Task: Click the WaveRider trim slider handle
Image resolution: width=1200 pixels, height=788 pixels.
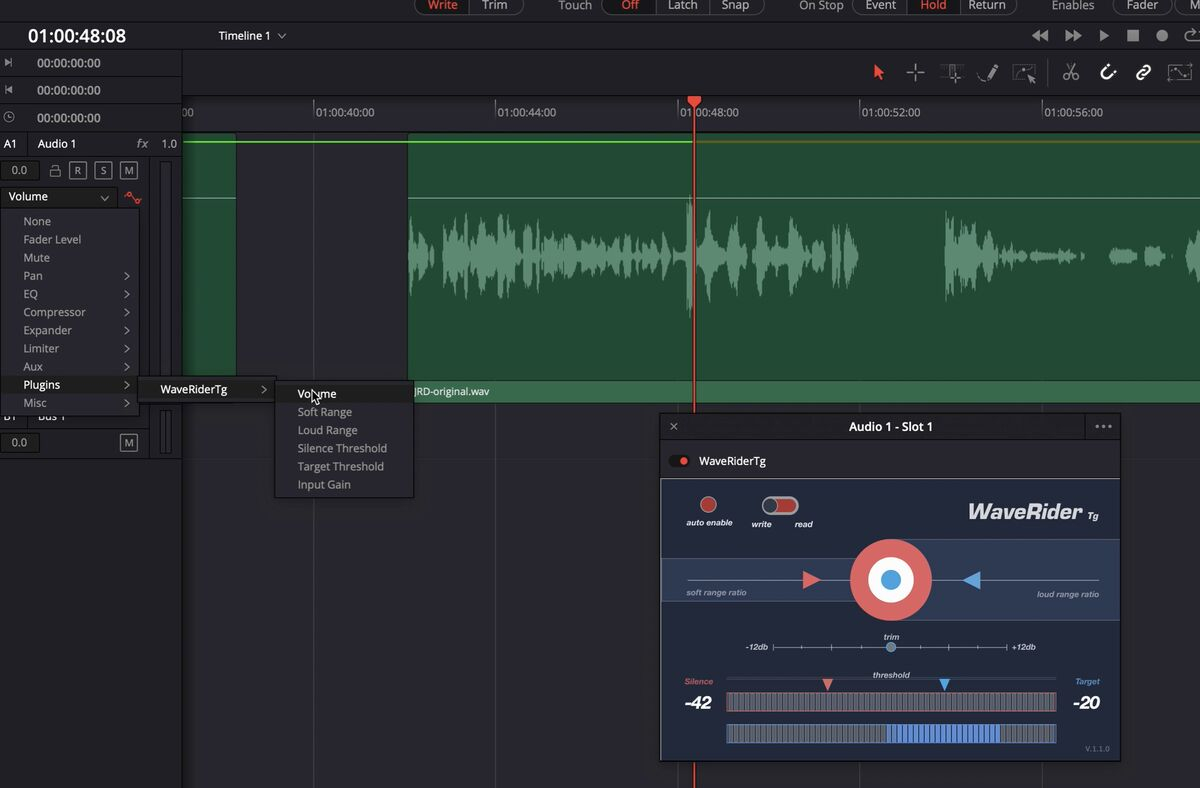Action: point(891,647)
